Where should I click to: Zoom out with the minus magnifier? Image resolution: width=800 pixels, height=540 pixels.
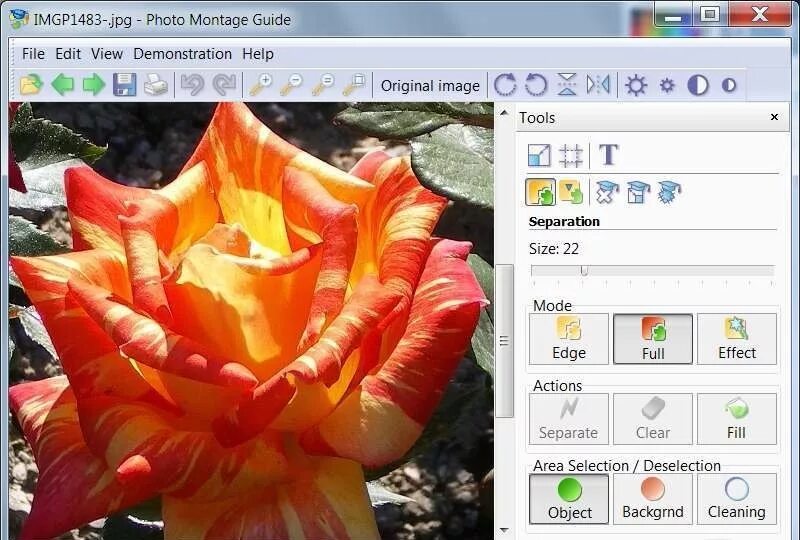[x=292, y=85]
